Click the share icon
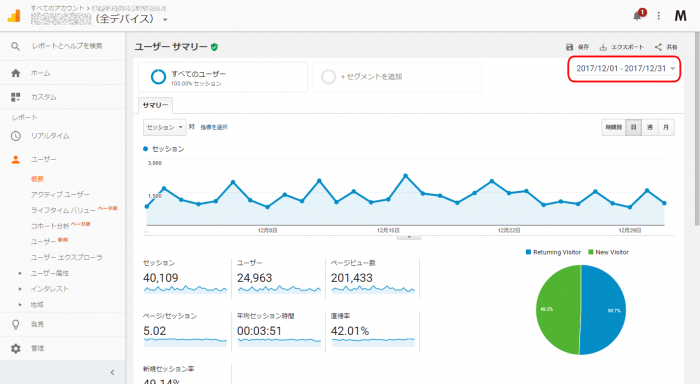The height and width of the screenshot is (384, 700). coord(658,47)
